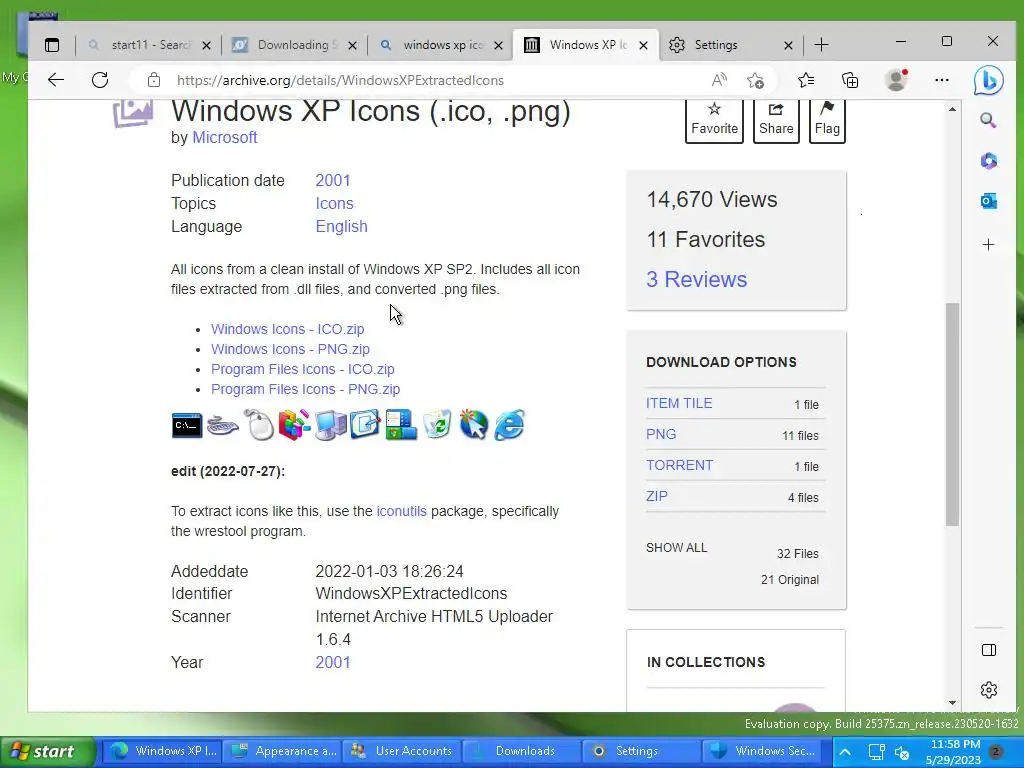Open the browser profile avatar
1024x768 pixels.
(x=896, y=80)
